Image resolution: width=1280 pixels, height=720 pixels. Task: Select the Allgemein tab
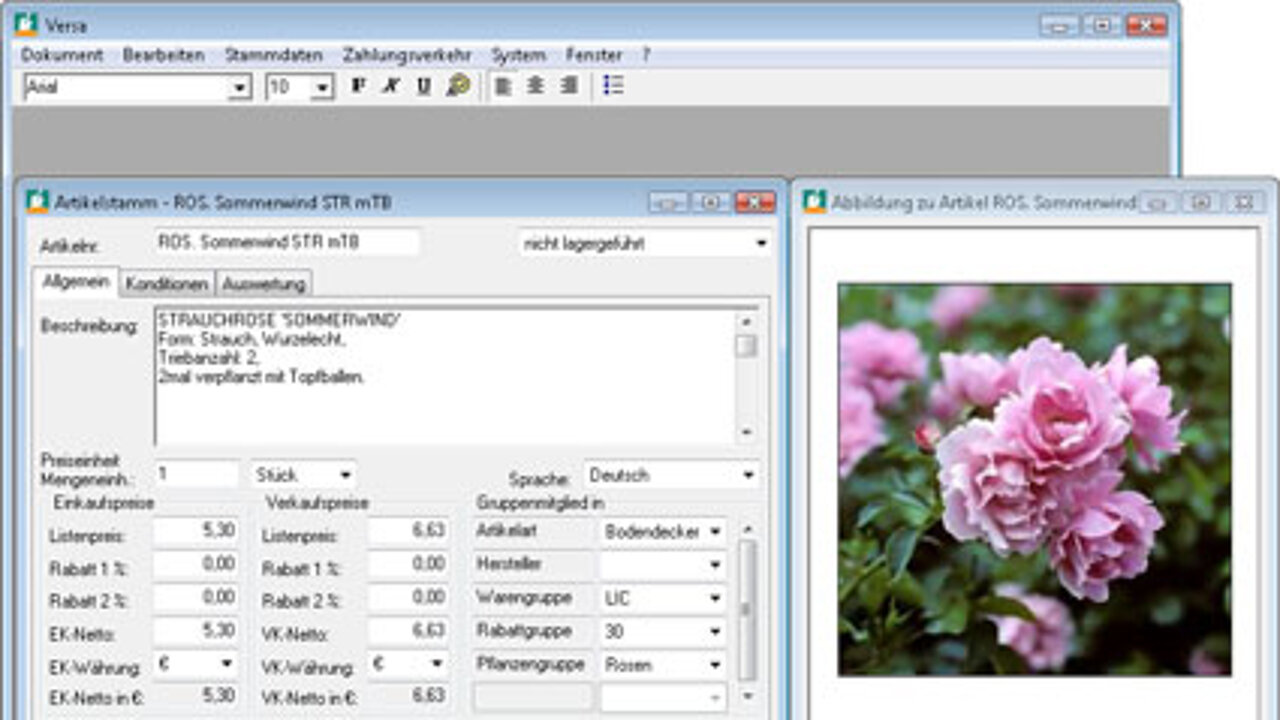click(75, 282)
